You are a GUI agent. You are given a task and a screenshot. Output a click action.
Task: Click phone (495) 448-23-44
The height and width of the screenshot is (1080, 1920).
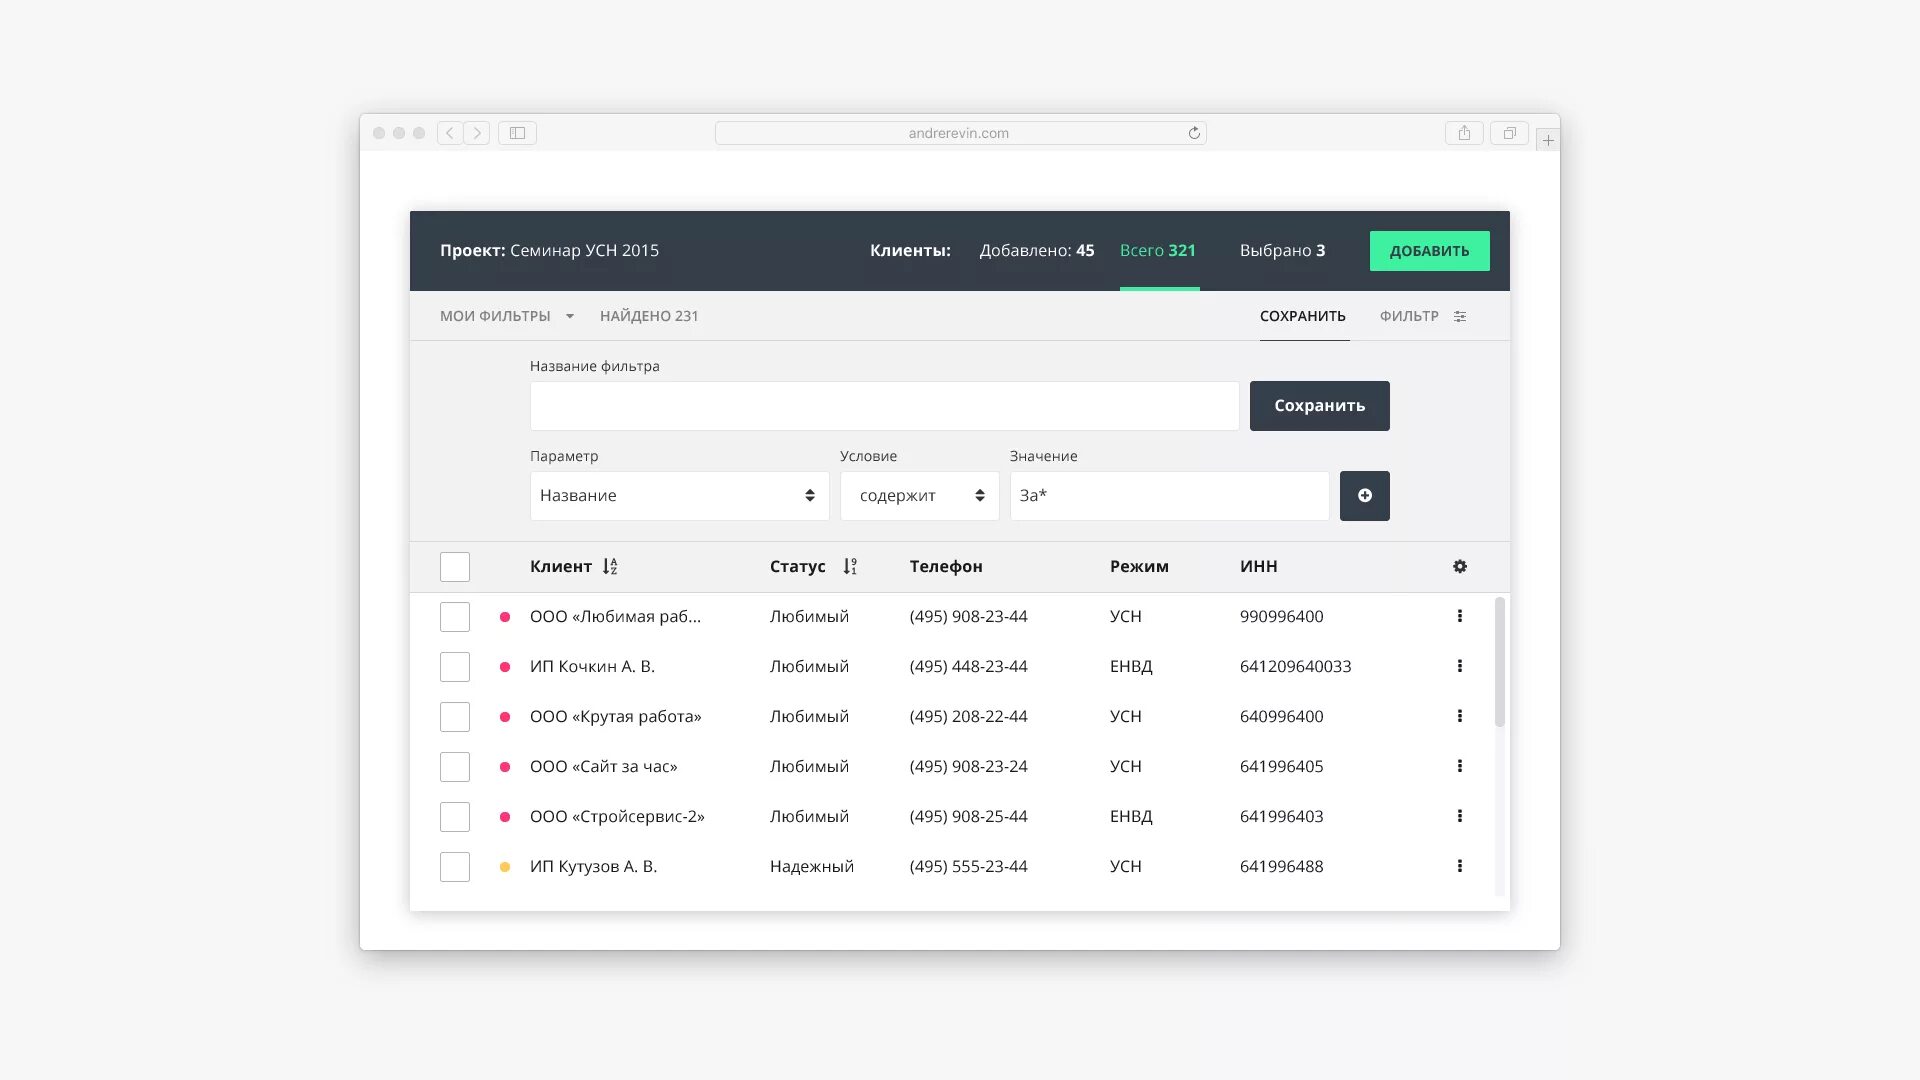pos(969,667)
